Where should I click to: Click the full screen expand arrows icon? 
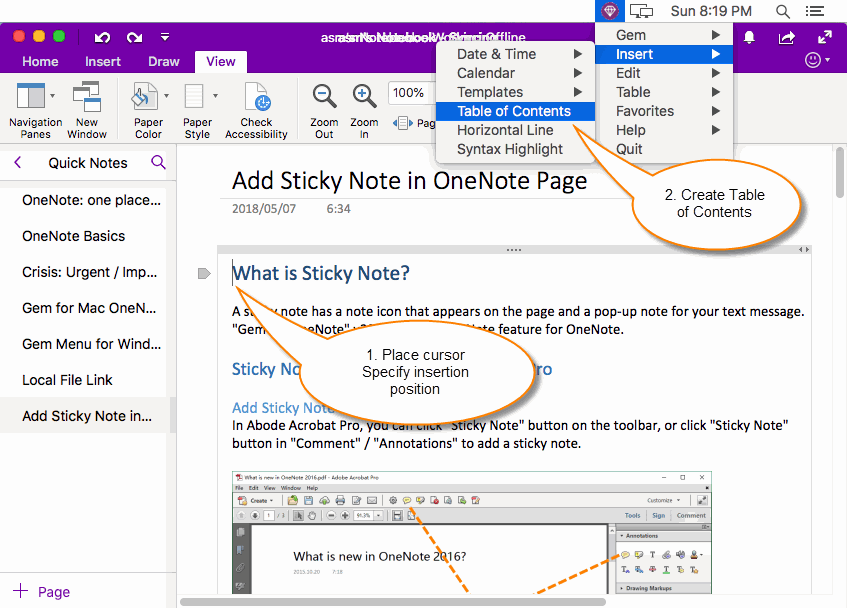825,37
